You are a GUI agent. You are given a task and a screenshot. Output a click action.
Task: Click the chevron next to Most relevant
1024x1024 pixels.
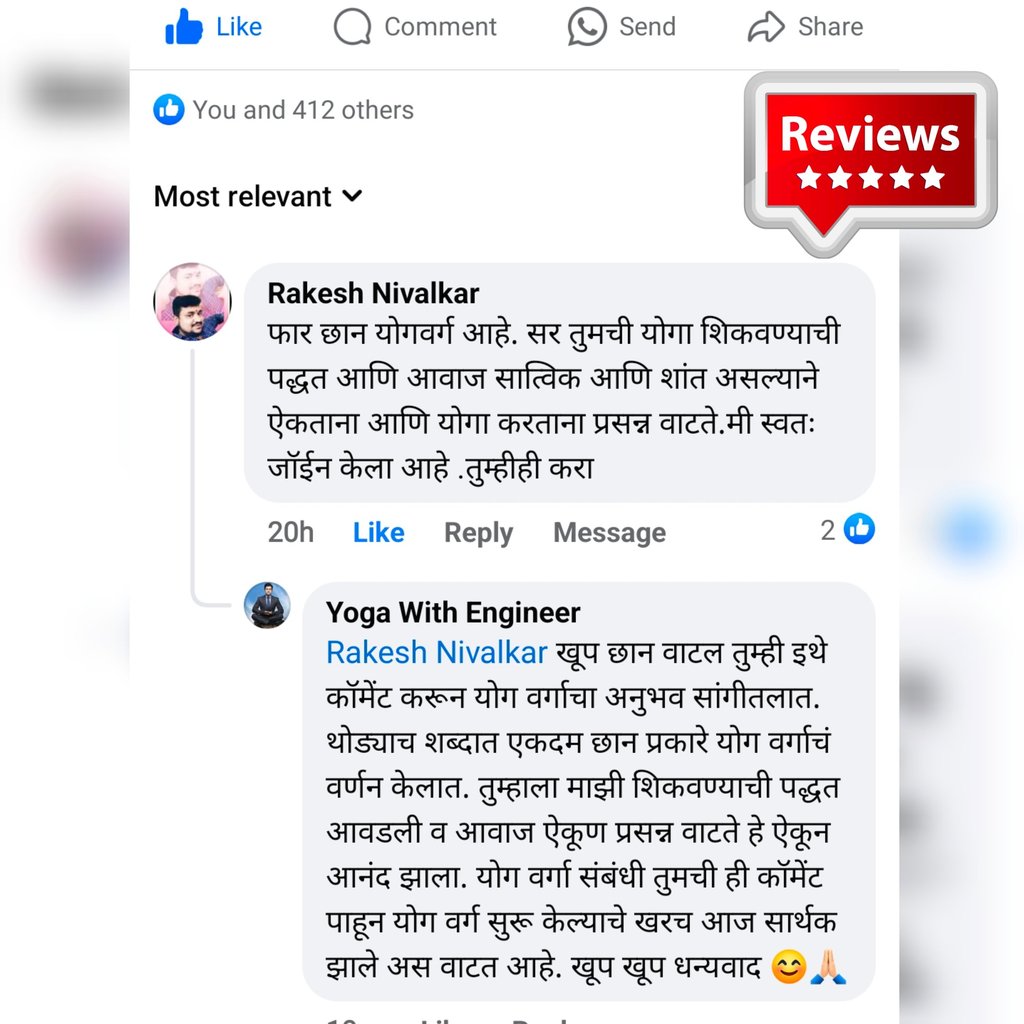(352, 196)
